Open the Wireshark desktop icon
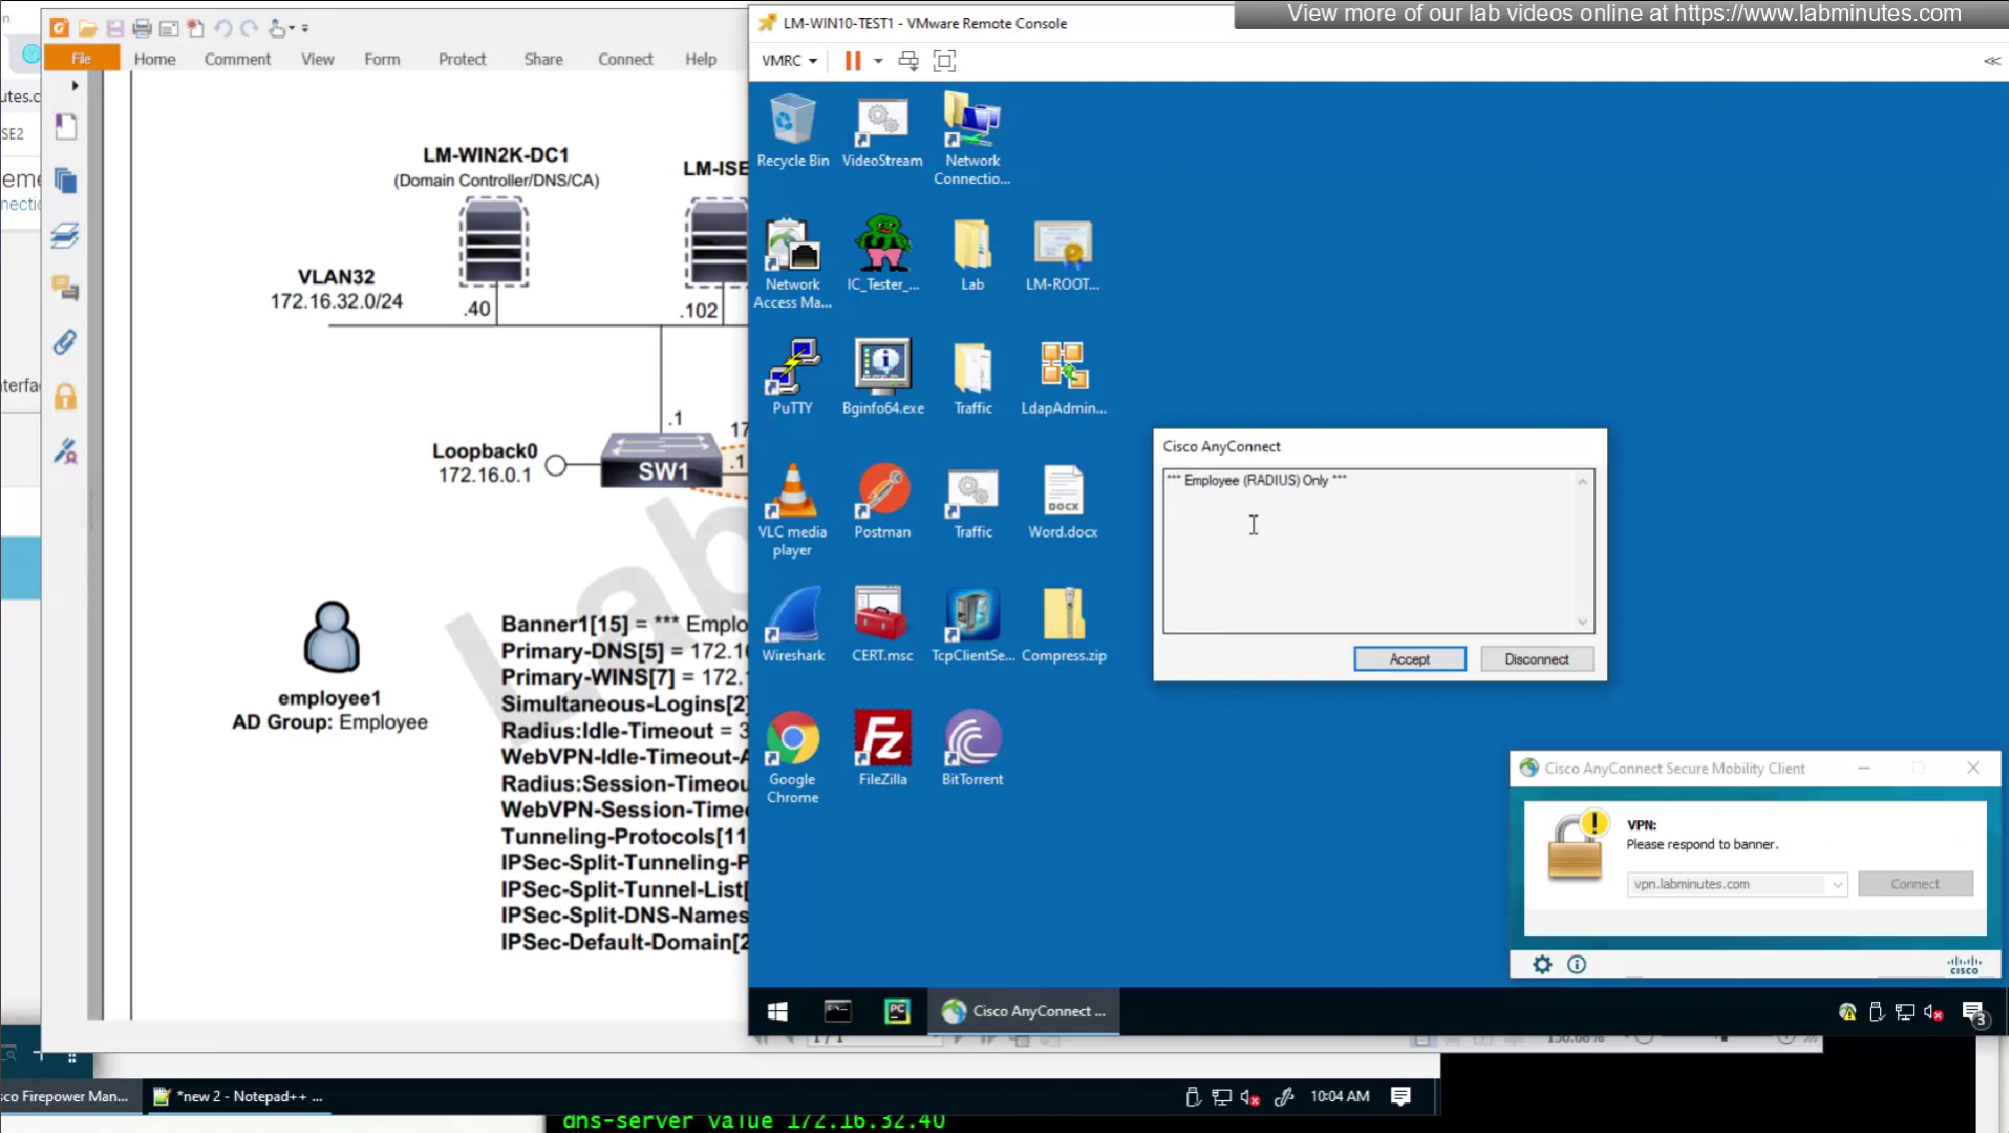 (793, 620)
